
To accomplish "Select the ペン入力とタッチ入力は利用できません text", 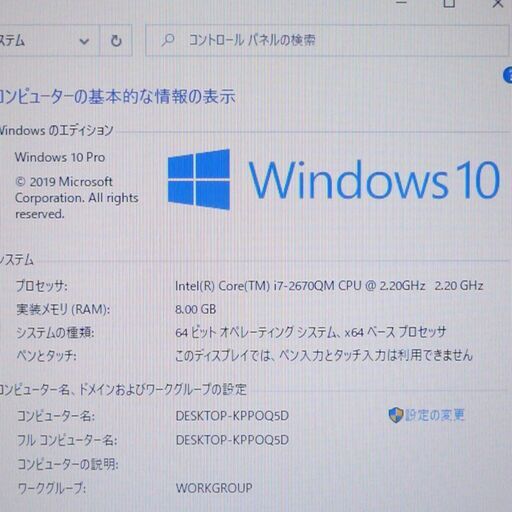I will pyautogui.click(x=376, y=355).
